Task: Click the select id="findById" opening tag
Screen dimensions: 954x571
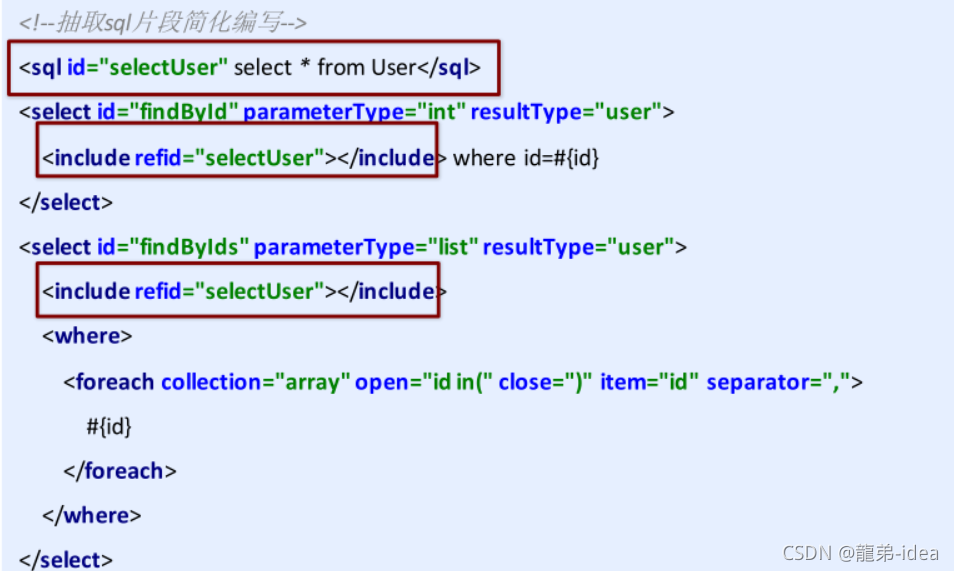Action: pos(346,112)
